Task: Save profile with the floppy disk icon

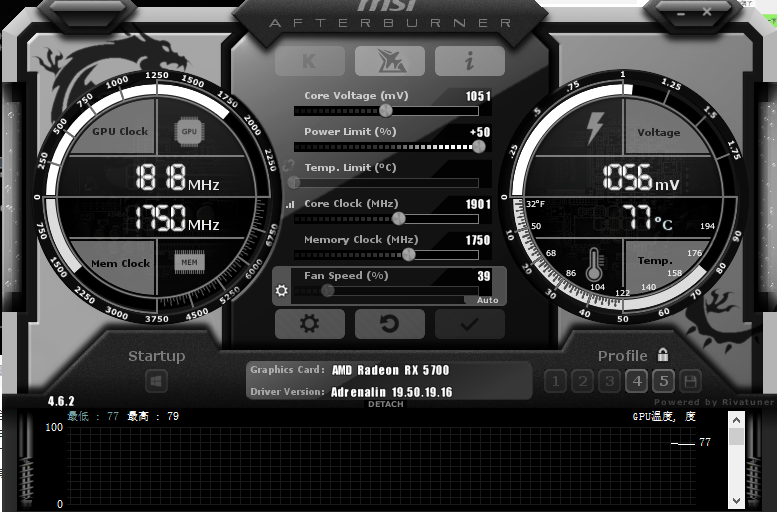Action: (x=690, y=381)
